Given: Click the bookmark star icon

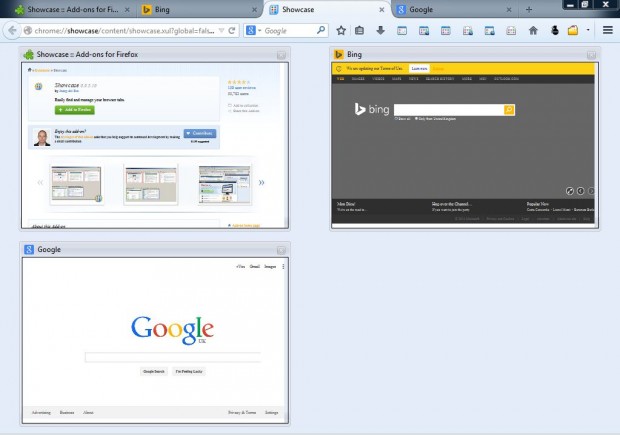Looking at the screenshot, I should tap(341, 31).
